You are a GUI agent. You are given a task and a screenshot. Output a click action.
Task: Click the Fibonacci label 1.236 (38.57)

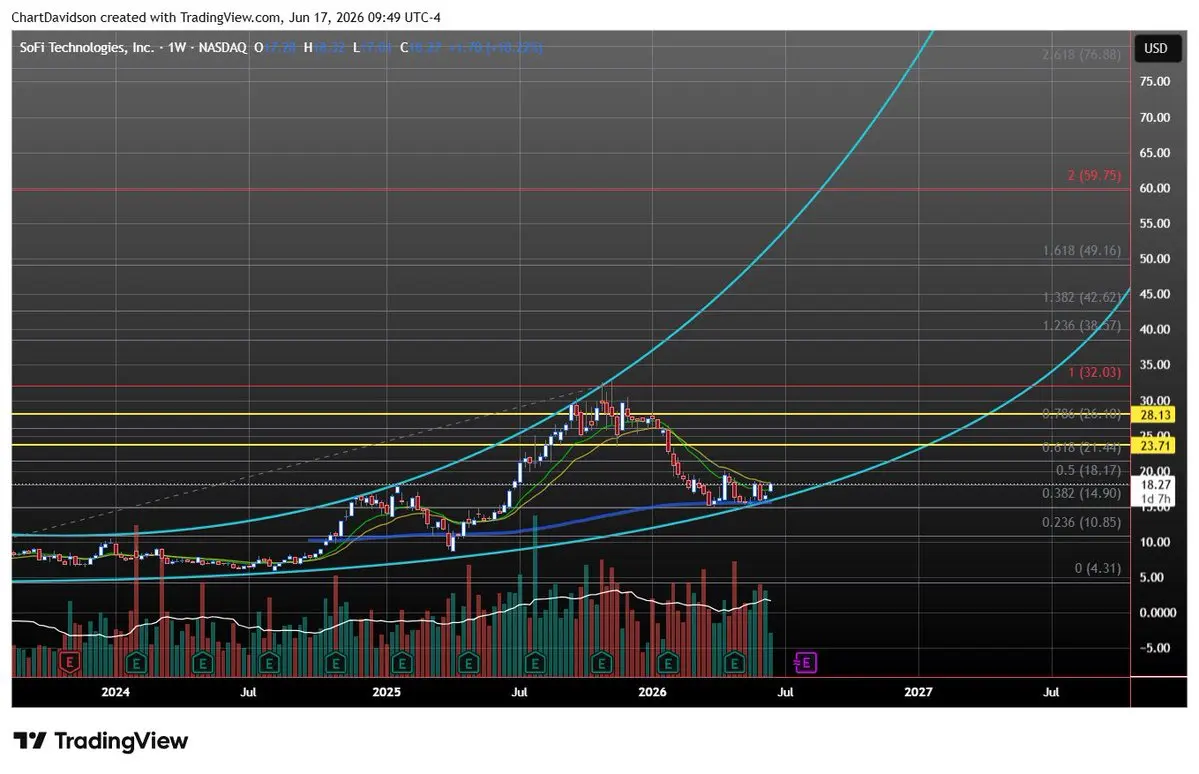[x=1082, y=326]
